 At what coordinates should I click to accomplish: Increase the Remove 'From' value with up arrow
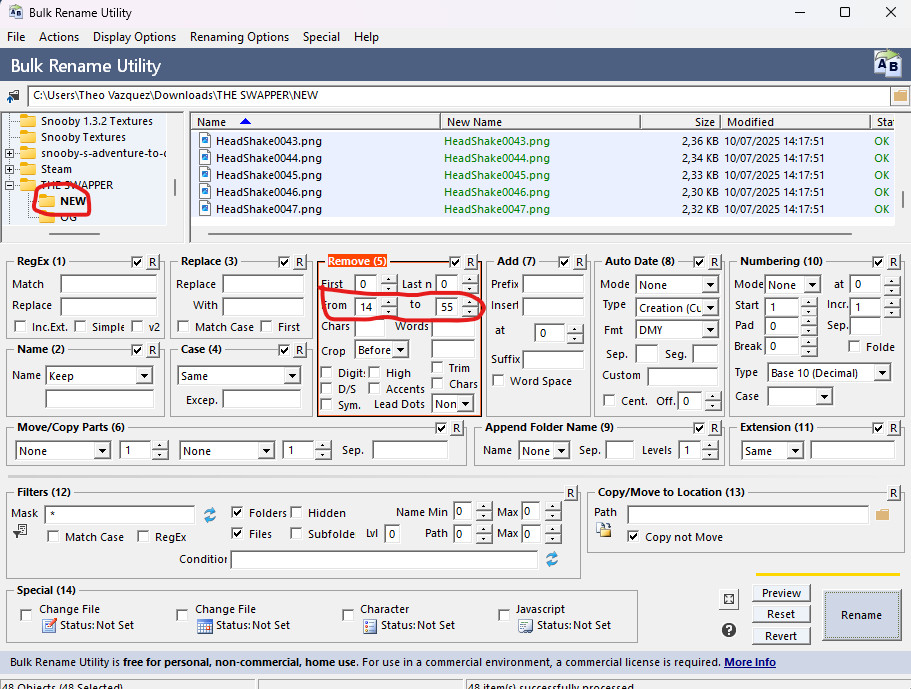389,303
